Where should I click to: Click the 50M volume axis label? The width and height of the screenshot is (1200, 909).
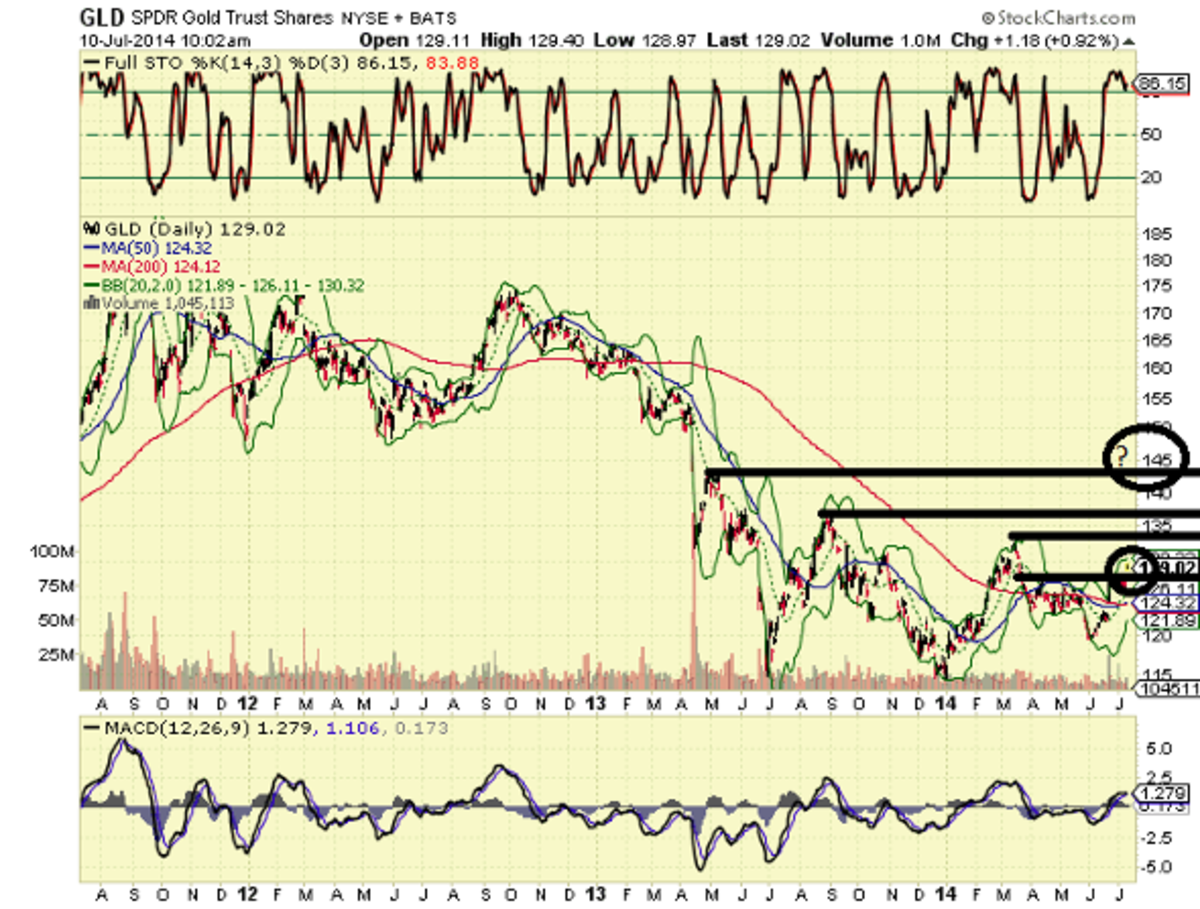click(58, 621)
